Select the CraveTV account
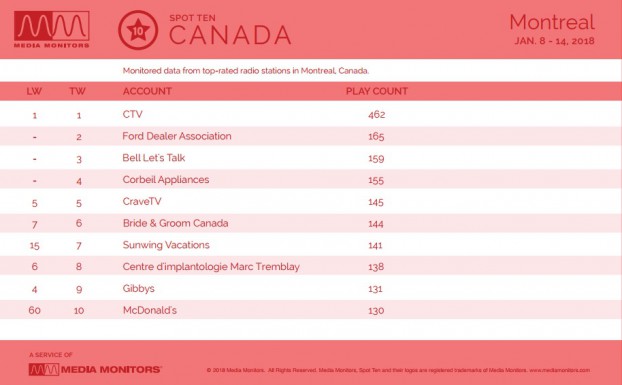622x385 pixels. click(142, 201)
